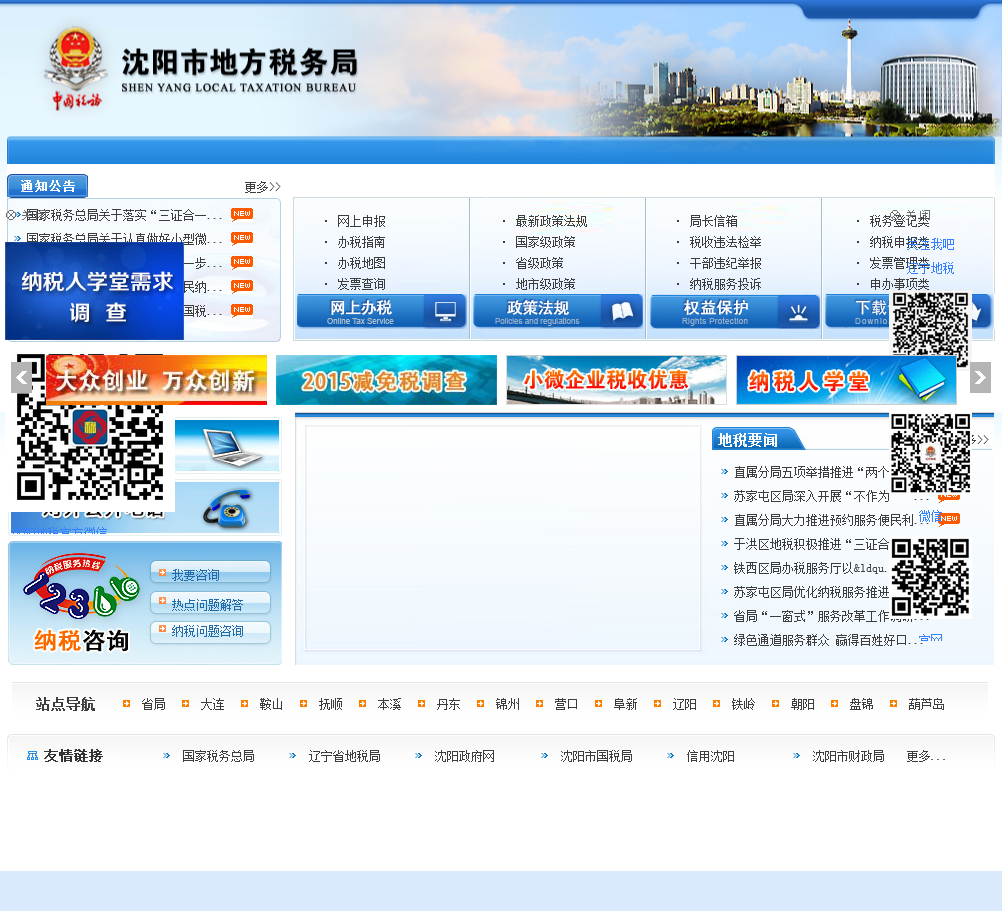The image size is (1002, 911).
Task: Open the 网上申报 link
Action: [x=361, y=221]
